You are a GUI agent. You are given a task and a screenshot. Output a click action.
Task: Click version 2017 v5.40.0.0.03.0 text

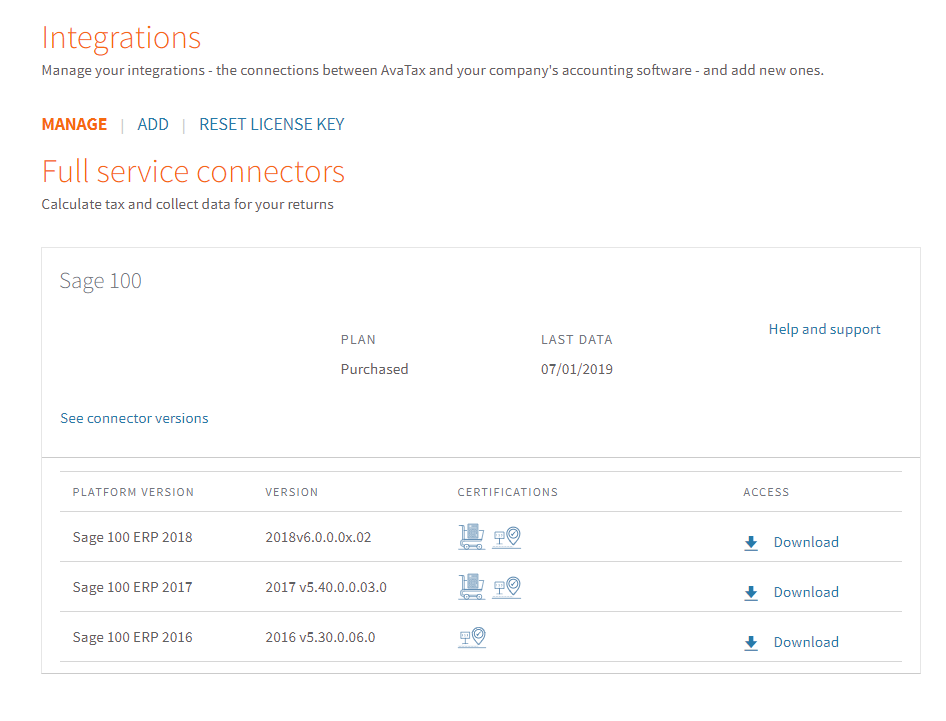[x=326, y=587]
